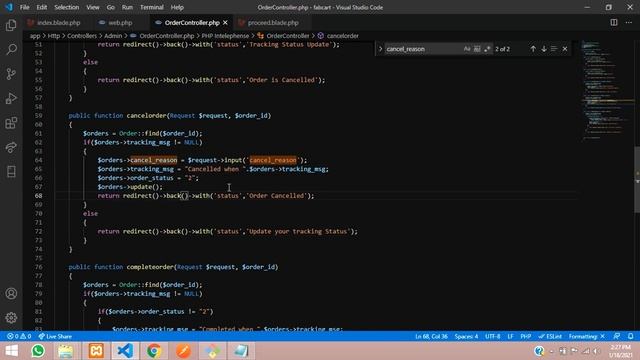
Task: Open Google Chrome from the taskbar
Action: point(154,351)
